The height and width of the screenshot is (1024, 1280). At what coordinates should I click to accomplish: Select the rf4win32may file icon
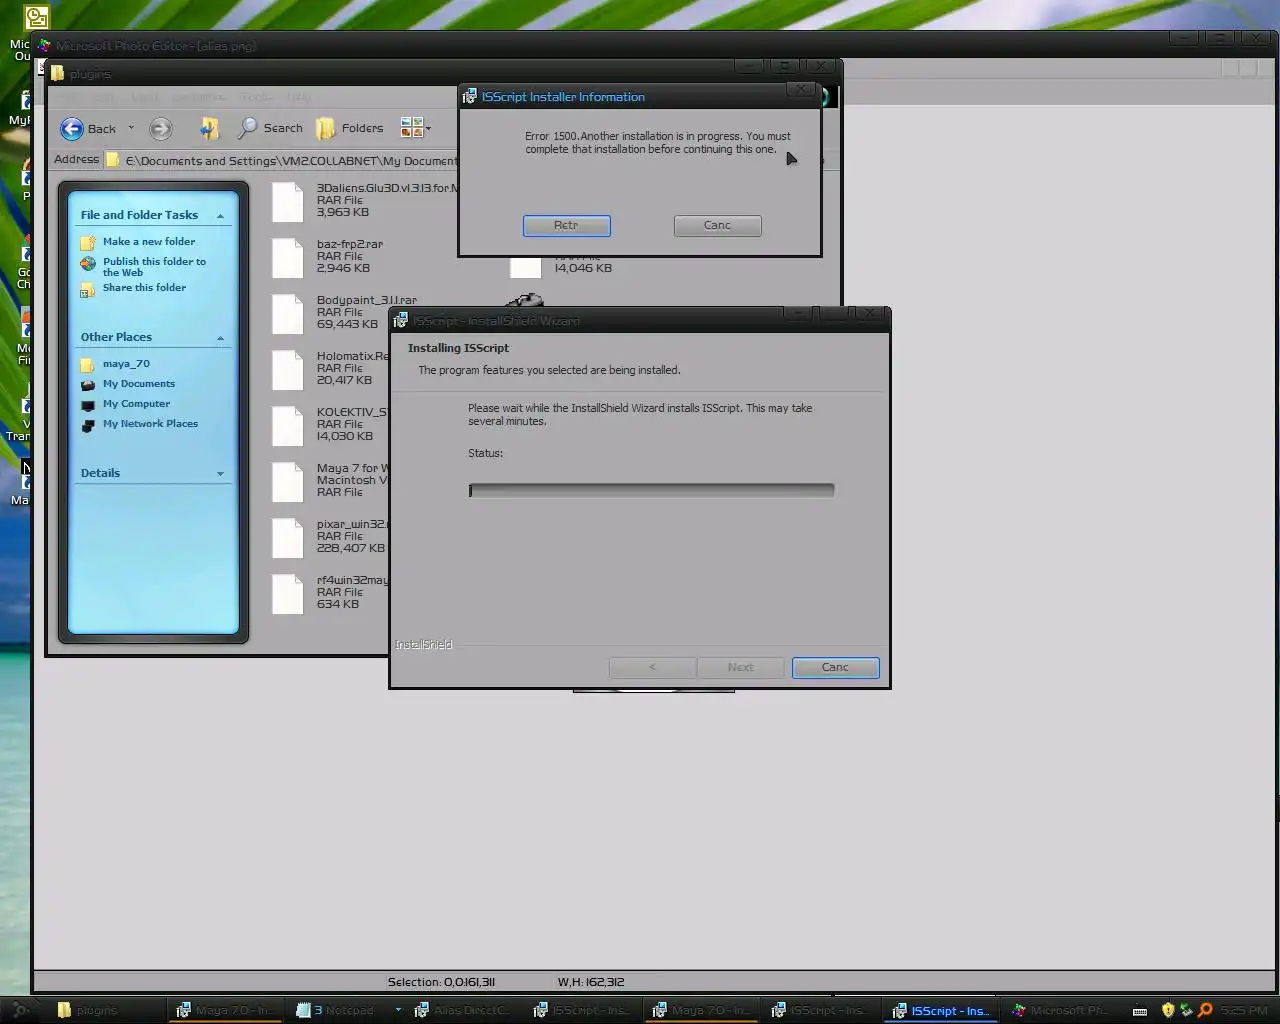[288, 594]
